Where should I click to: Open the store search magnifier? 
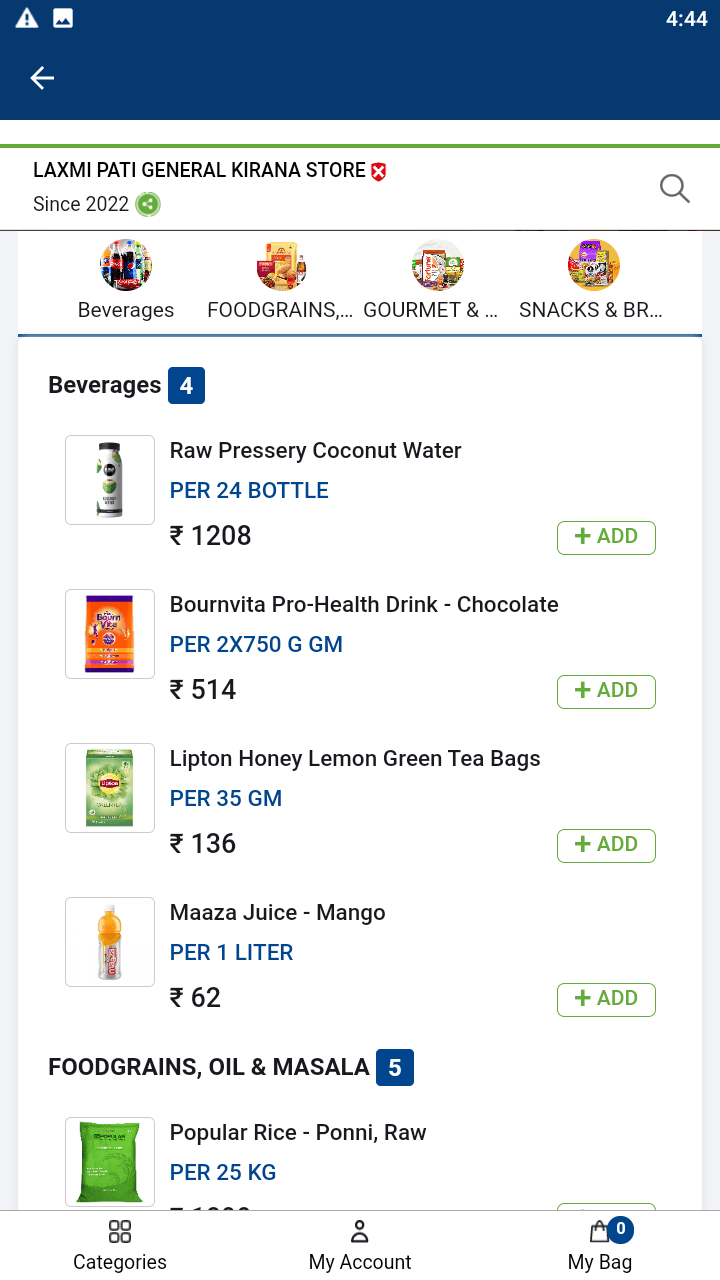coord(675,188)
